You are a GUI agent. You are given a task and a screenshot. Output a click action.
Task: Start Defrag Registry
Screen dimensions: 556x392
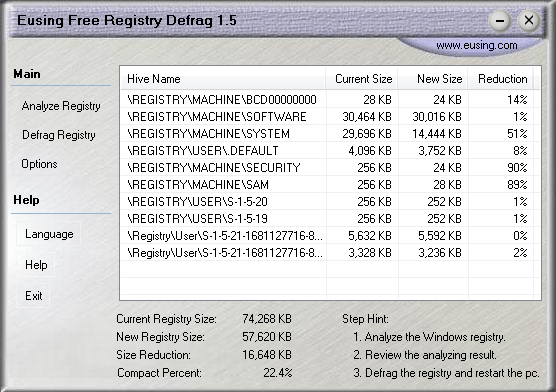click(59, 135)
